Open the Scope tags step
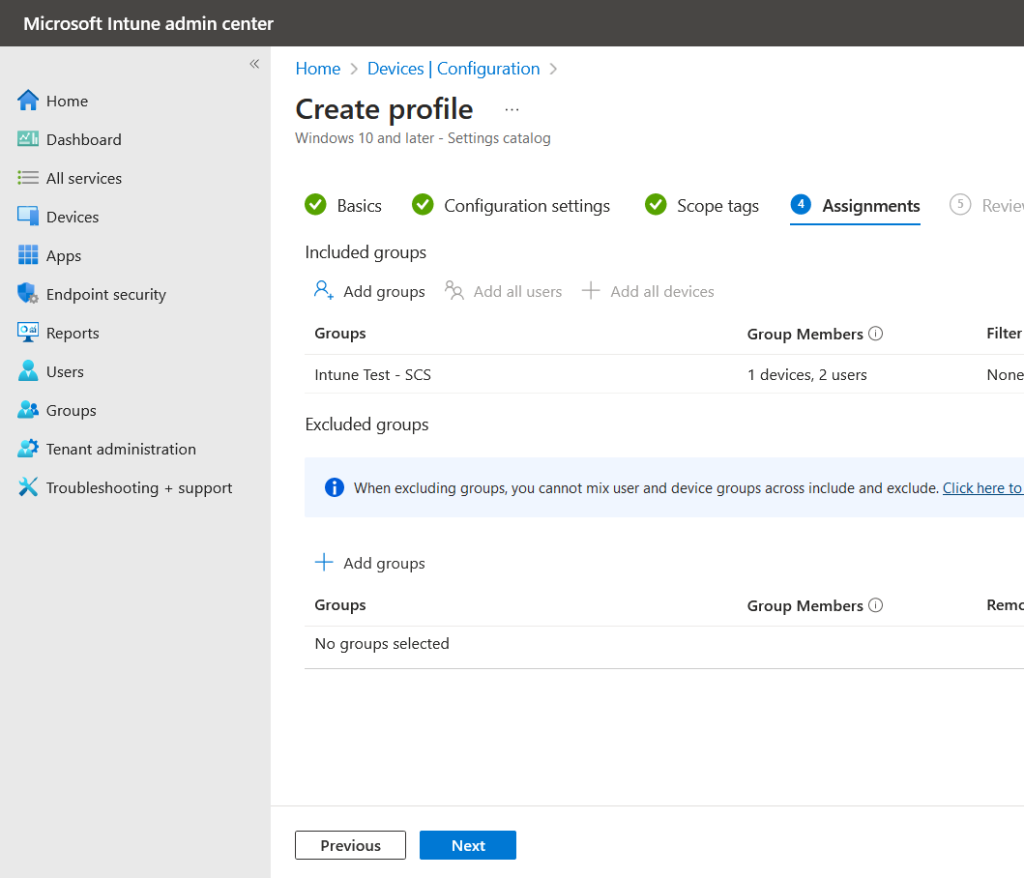 [x=702, y=205]
